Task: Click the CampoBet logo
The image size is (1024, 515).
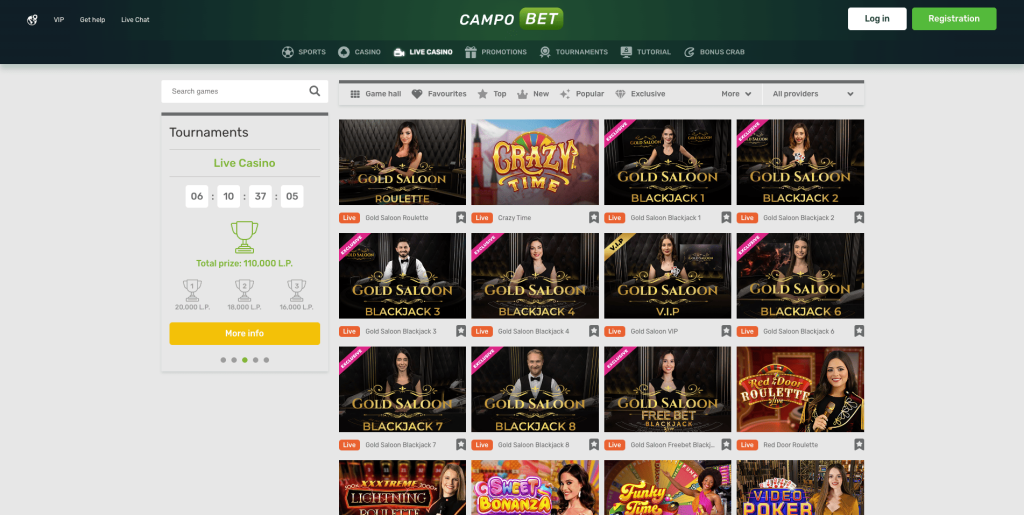Action: pyautogui.click(x=511, y=19)
